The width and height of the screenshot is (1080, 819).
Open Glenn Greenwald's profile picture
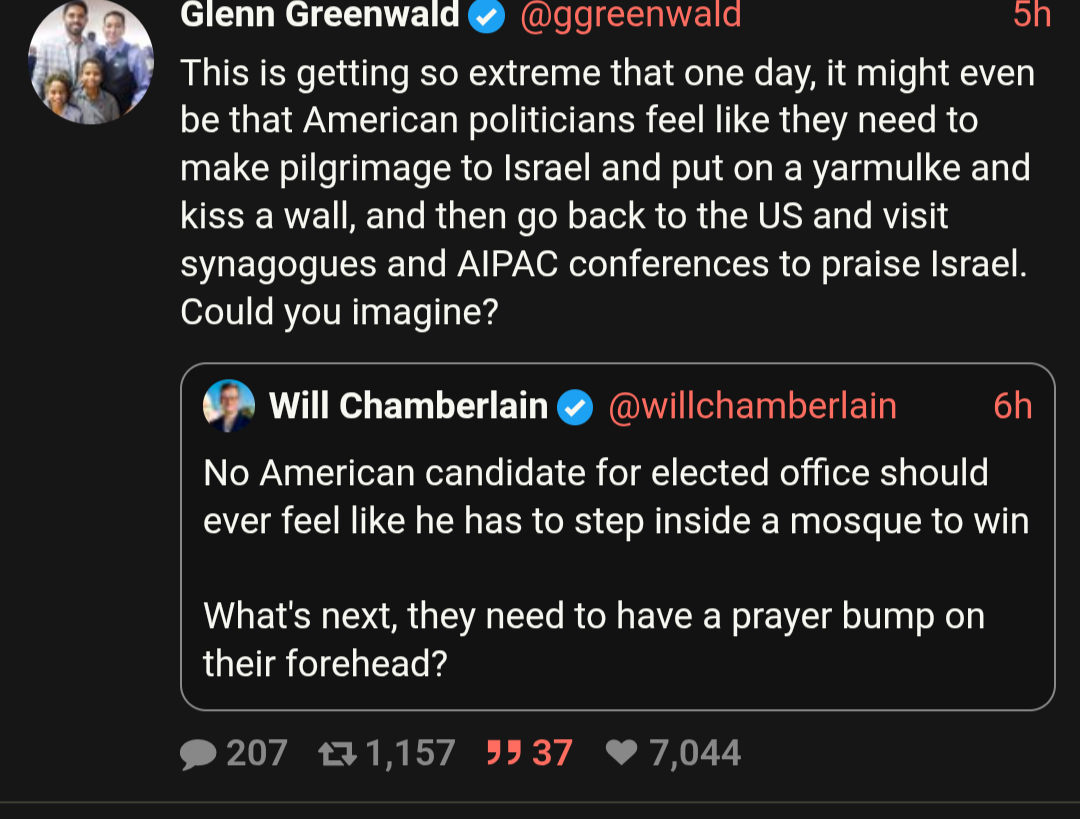(91, 62)
